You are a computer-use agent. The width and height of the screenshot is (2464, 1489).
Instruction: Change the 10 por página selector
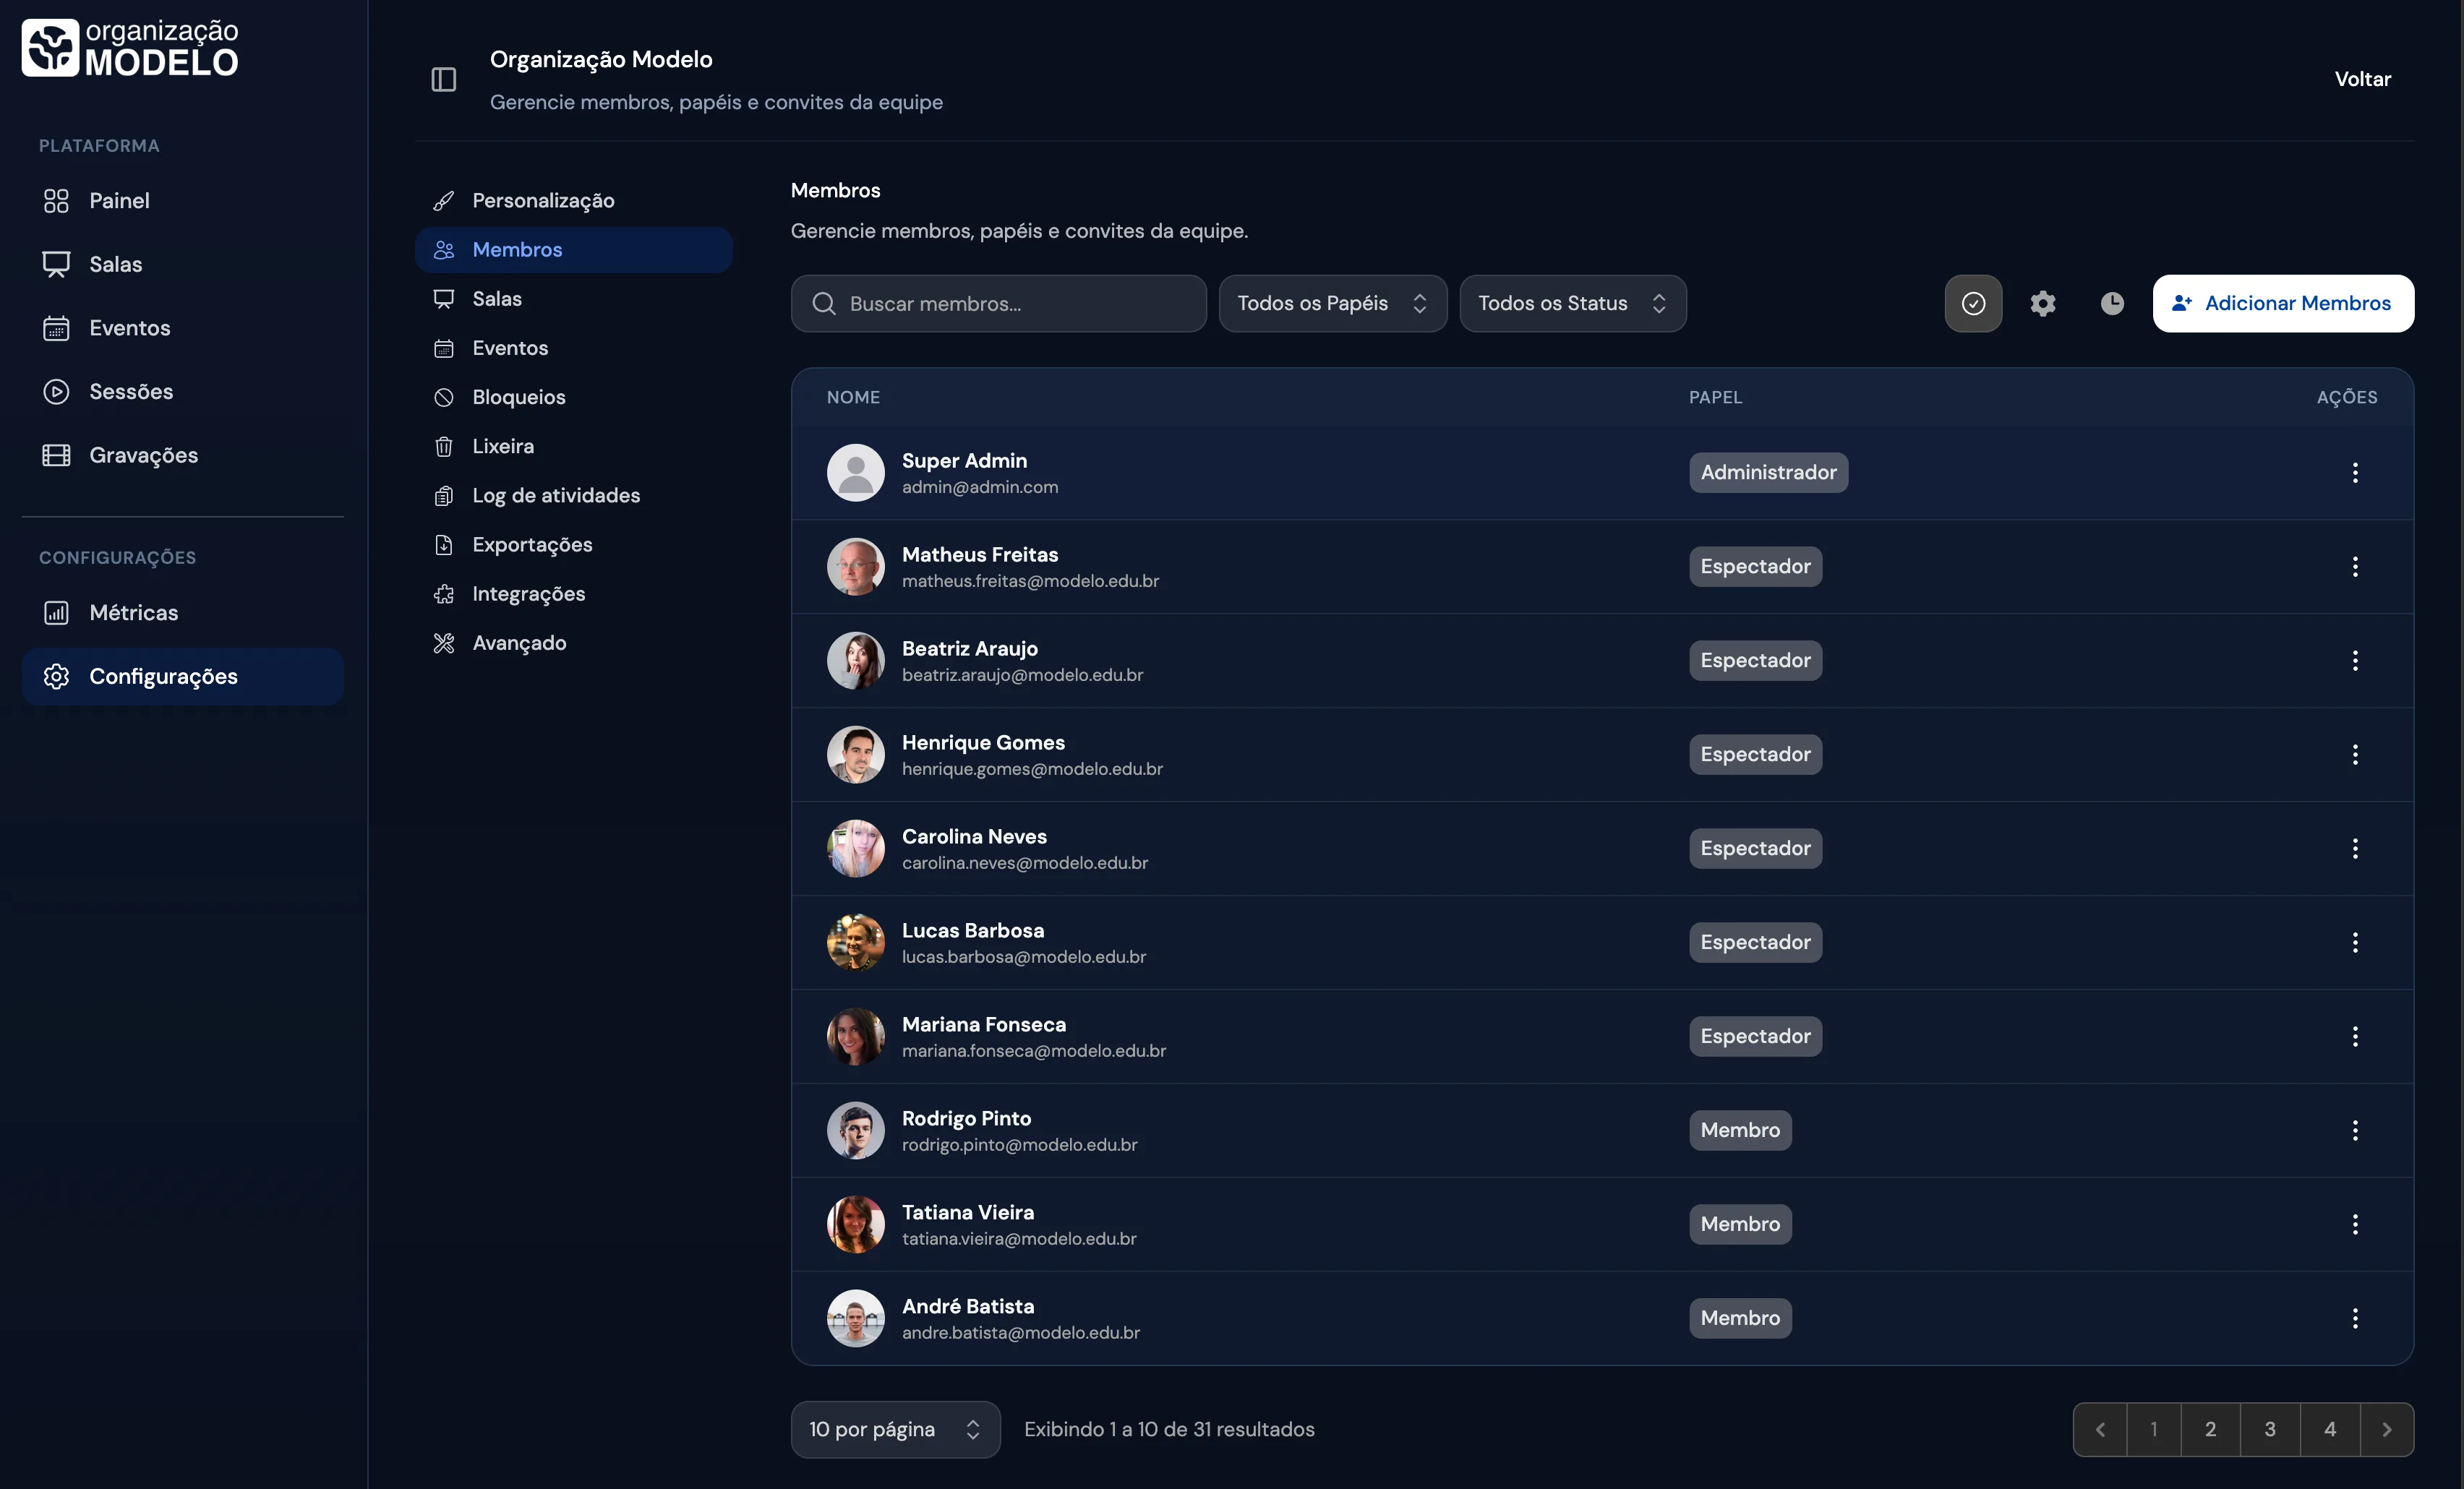point(894,1429)
